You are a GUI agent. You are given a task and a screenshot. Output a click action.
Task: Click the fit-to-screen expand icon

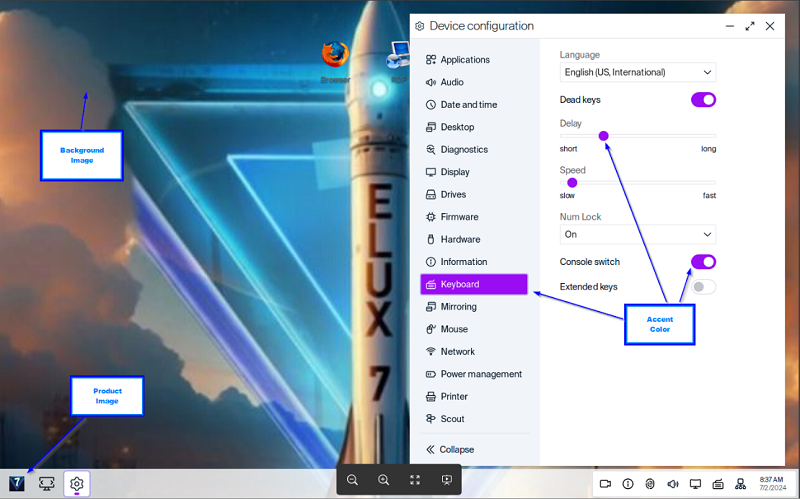pyautogui.click(x=415, y=480)
